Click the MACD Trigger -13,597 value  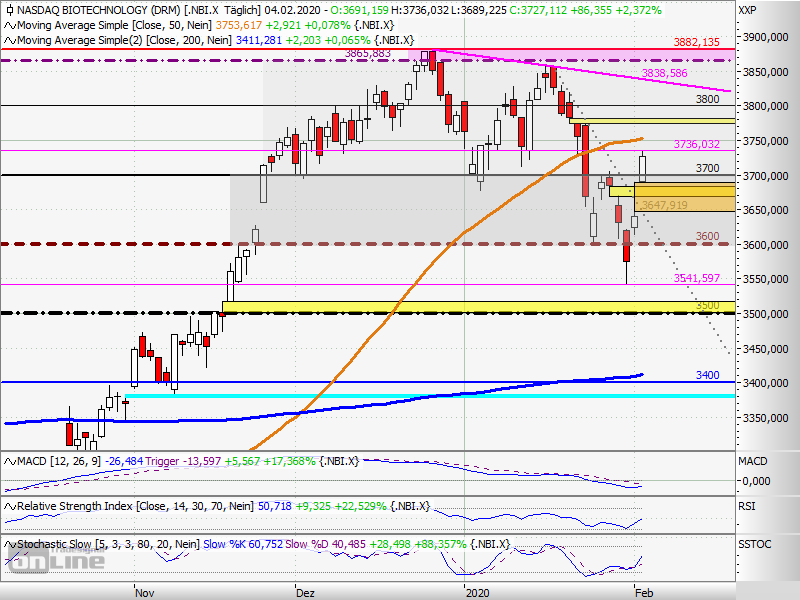pos(183,461)
